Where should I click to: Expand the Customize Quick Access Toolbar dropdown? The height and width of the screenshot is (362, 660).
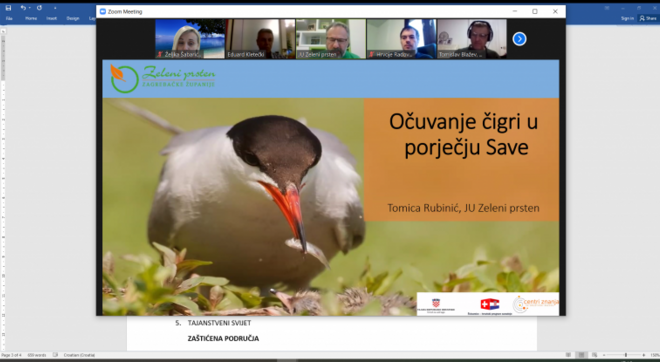55,8
